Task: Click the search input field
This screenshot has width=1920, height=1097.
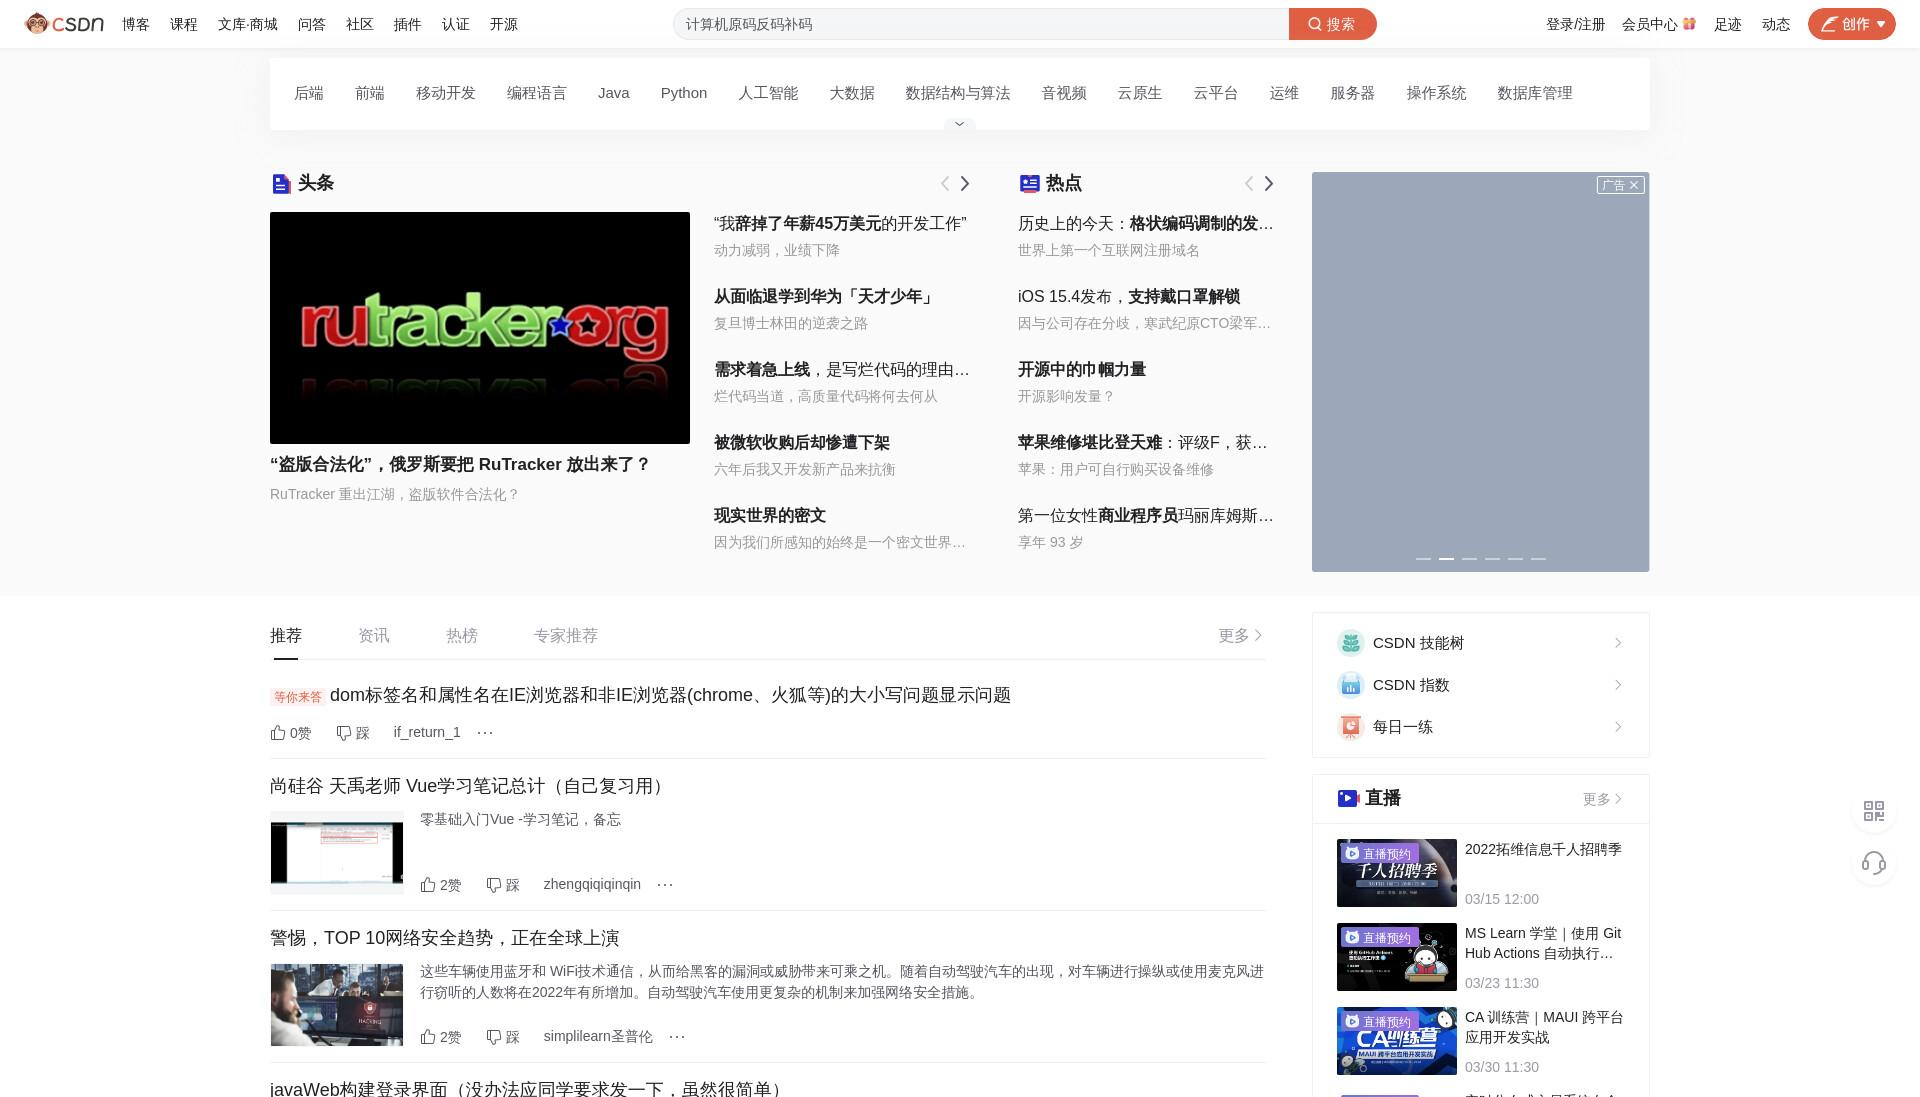Action: click(x=980, y=24)
